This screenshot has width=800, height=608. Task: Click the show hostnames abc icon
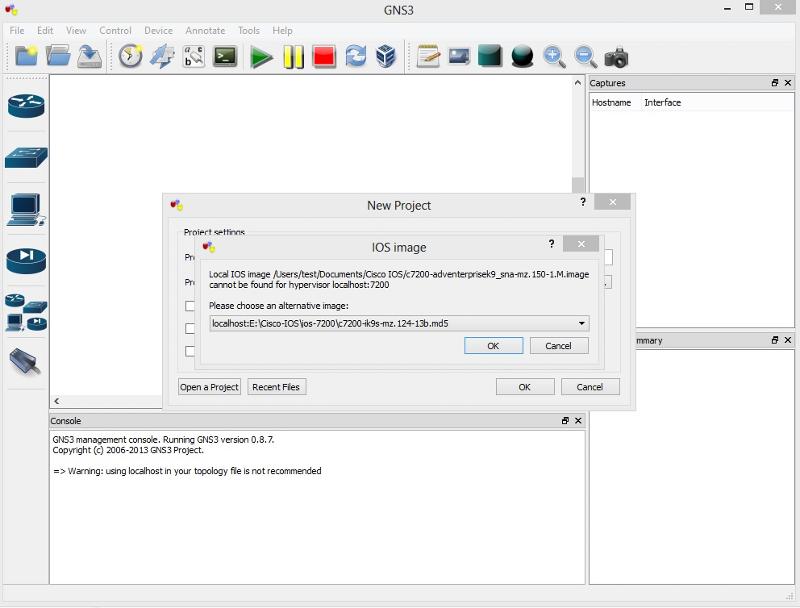click(194, 56)
